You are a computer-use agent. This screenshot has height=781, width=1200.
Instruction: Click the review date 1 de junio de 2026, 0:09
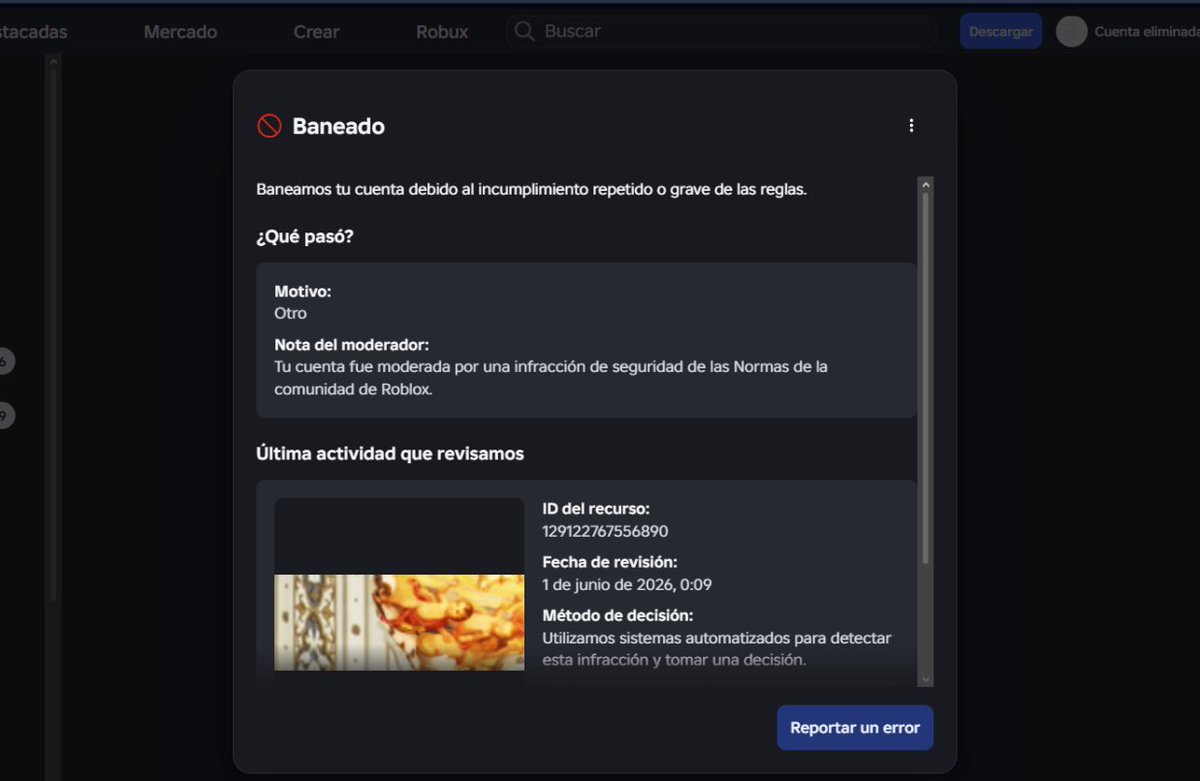click(627, 584)
